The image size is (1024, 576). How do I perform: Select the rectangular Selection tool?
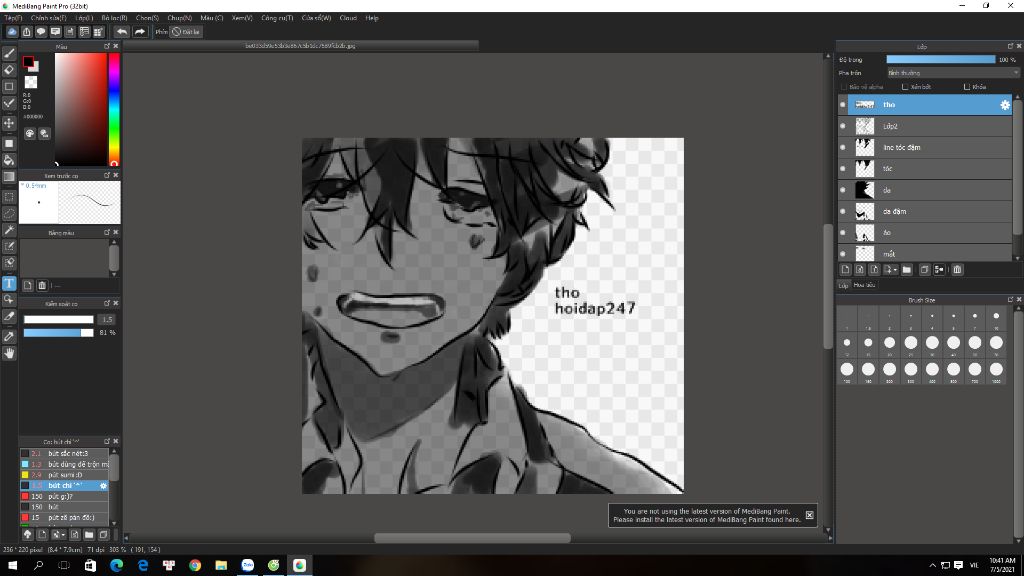(x=9, y=197)
